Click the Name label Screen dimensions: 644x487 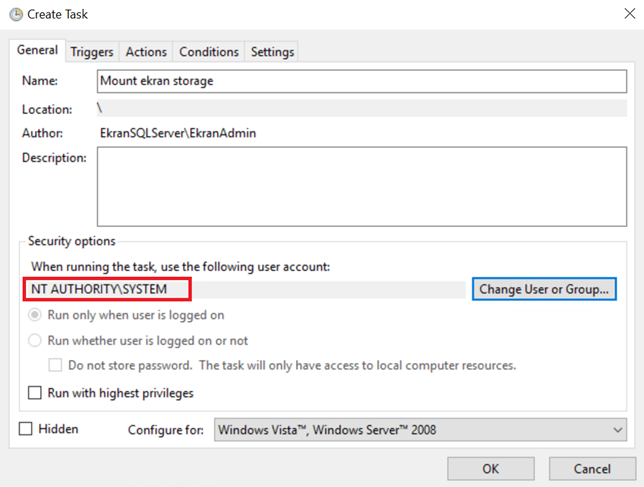pos(40,80)
